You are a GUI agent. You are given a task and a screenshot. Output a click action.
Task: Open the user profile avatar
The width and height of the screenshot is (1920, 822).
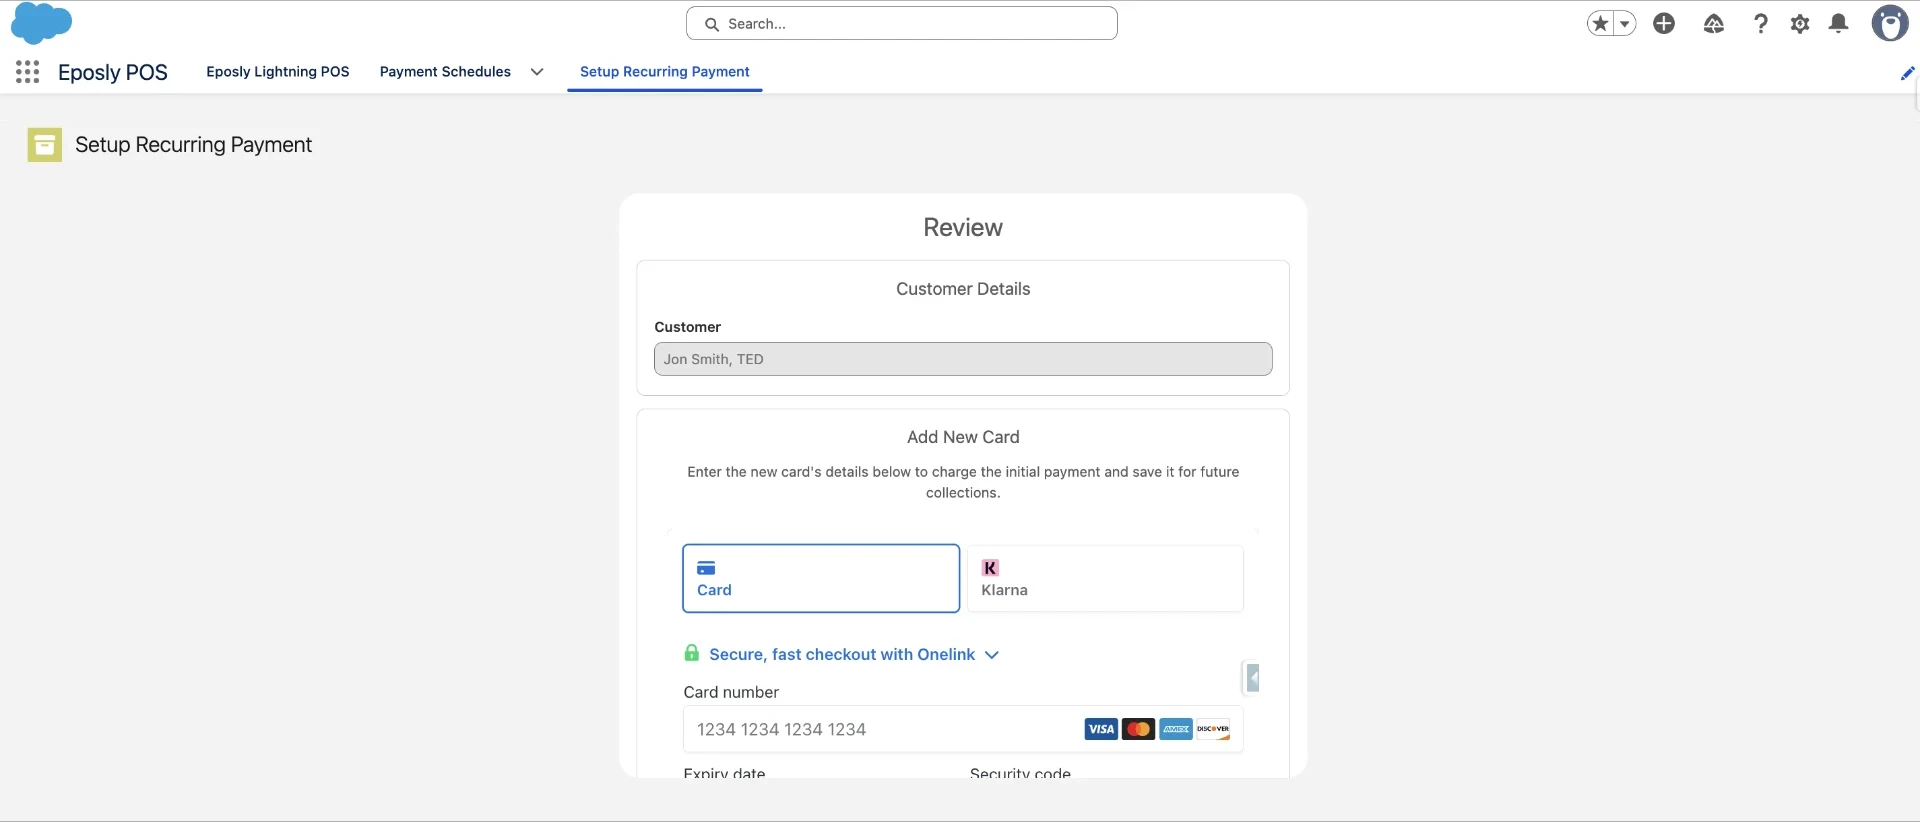(1890, 23)
